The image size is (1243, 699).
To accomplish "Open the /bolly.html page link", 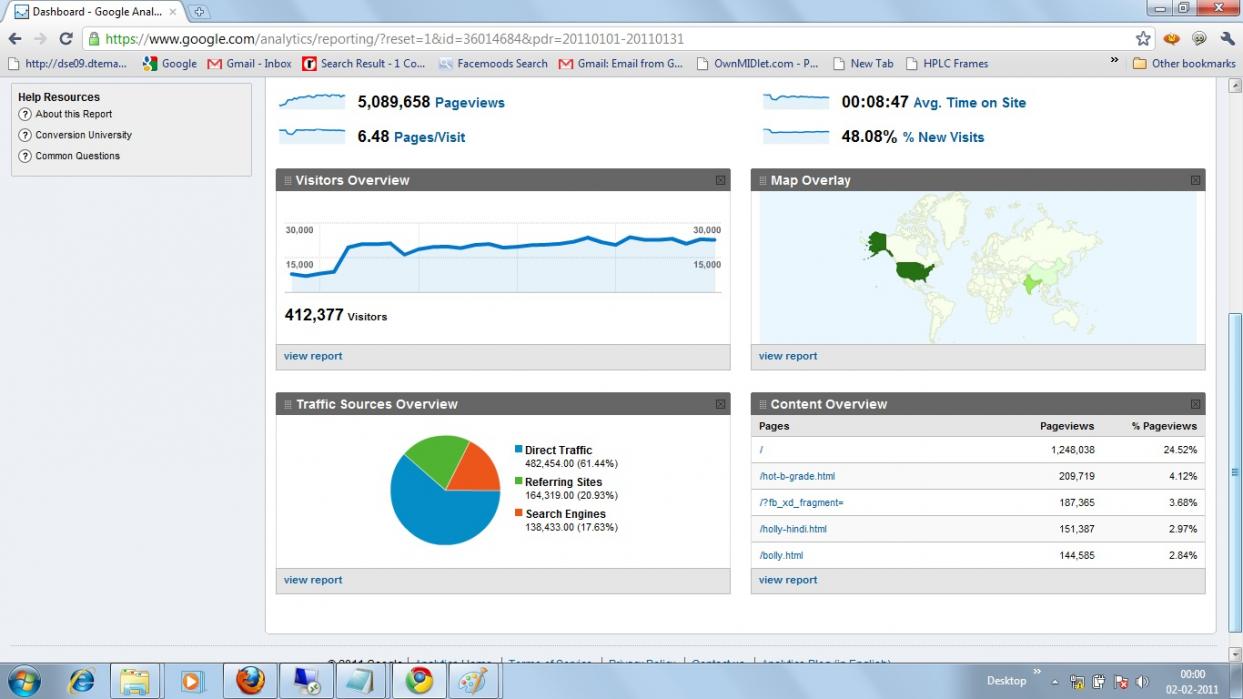I will [781, 555].
